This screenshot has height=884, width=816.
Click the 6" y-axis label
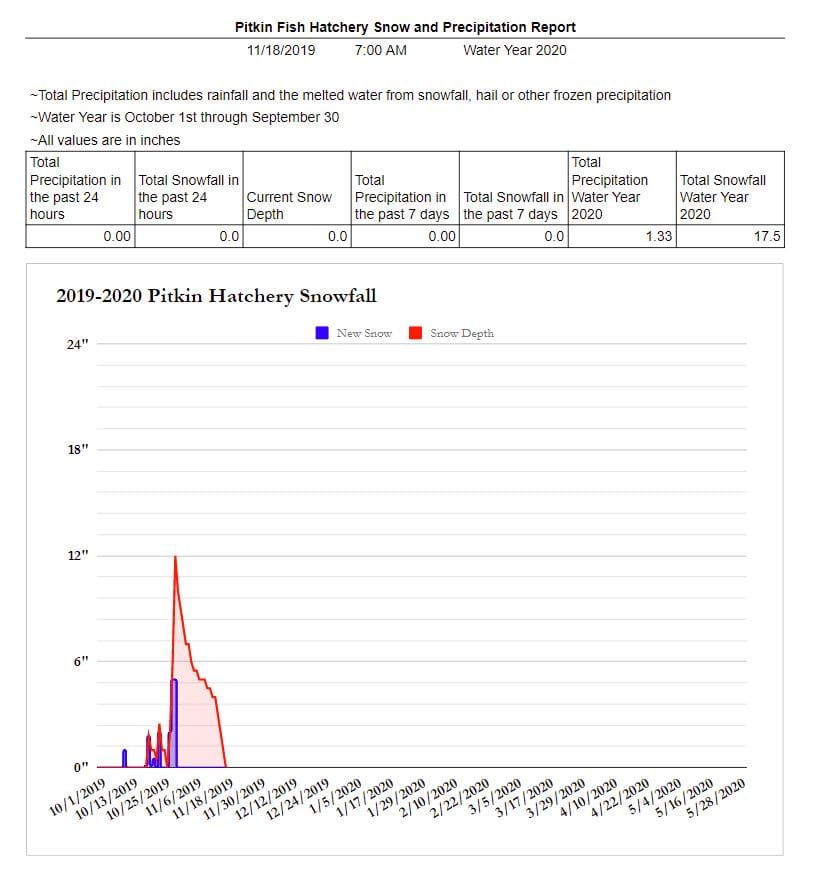click(80, 661)
